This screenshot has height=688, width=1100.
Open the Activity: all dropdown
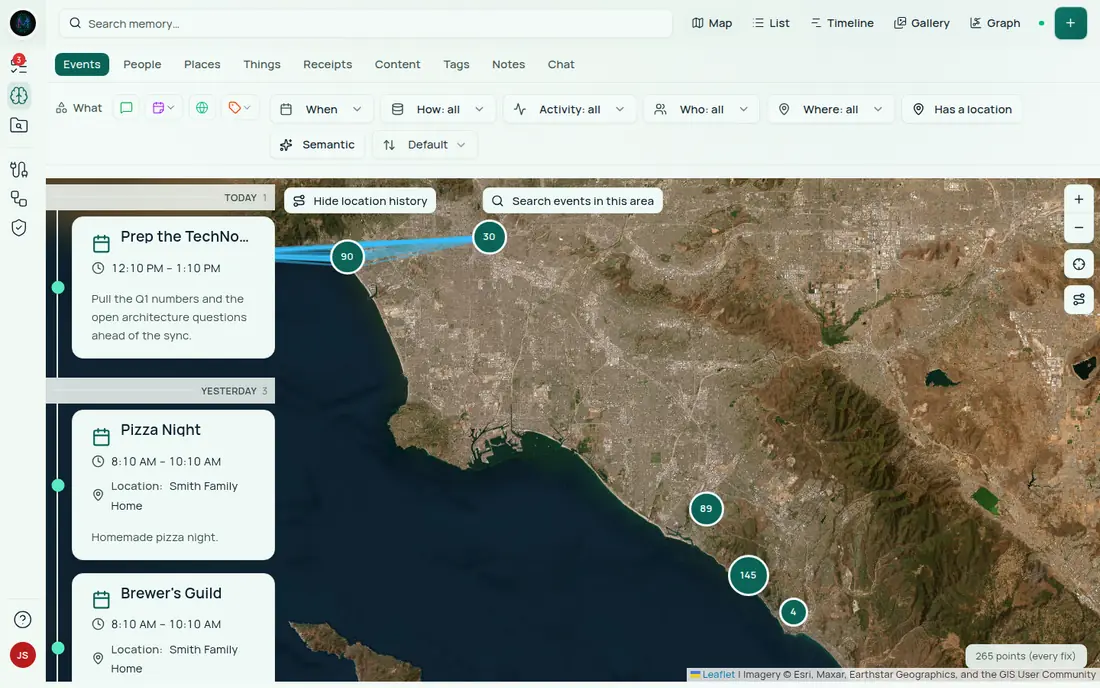pos(570,109)
